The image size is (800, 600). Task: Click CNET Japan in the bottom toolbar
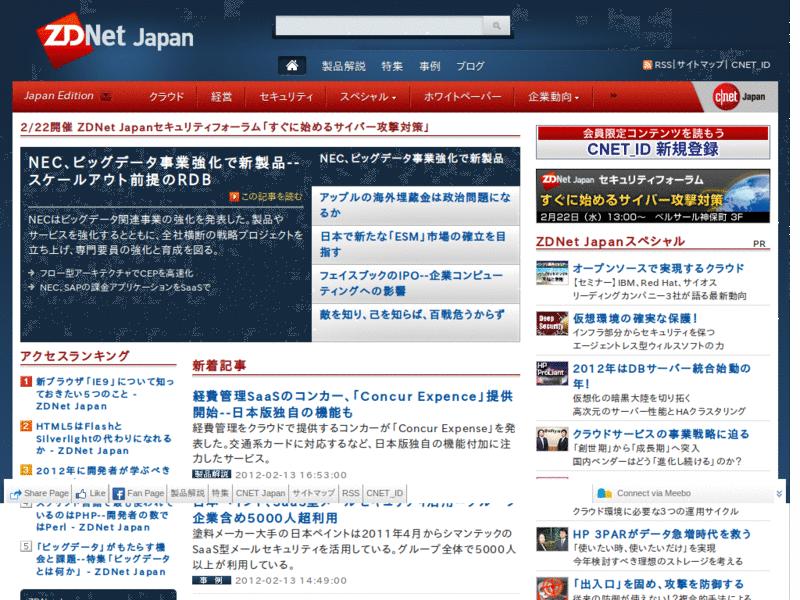click(260, 493)
